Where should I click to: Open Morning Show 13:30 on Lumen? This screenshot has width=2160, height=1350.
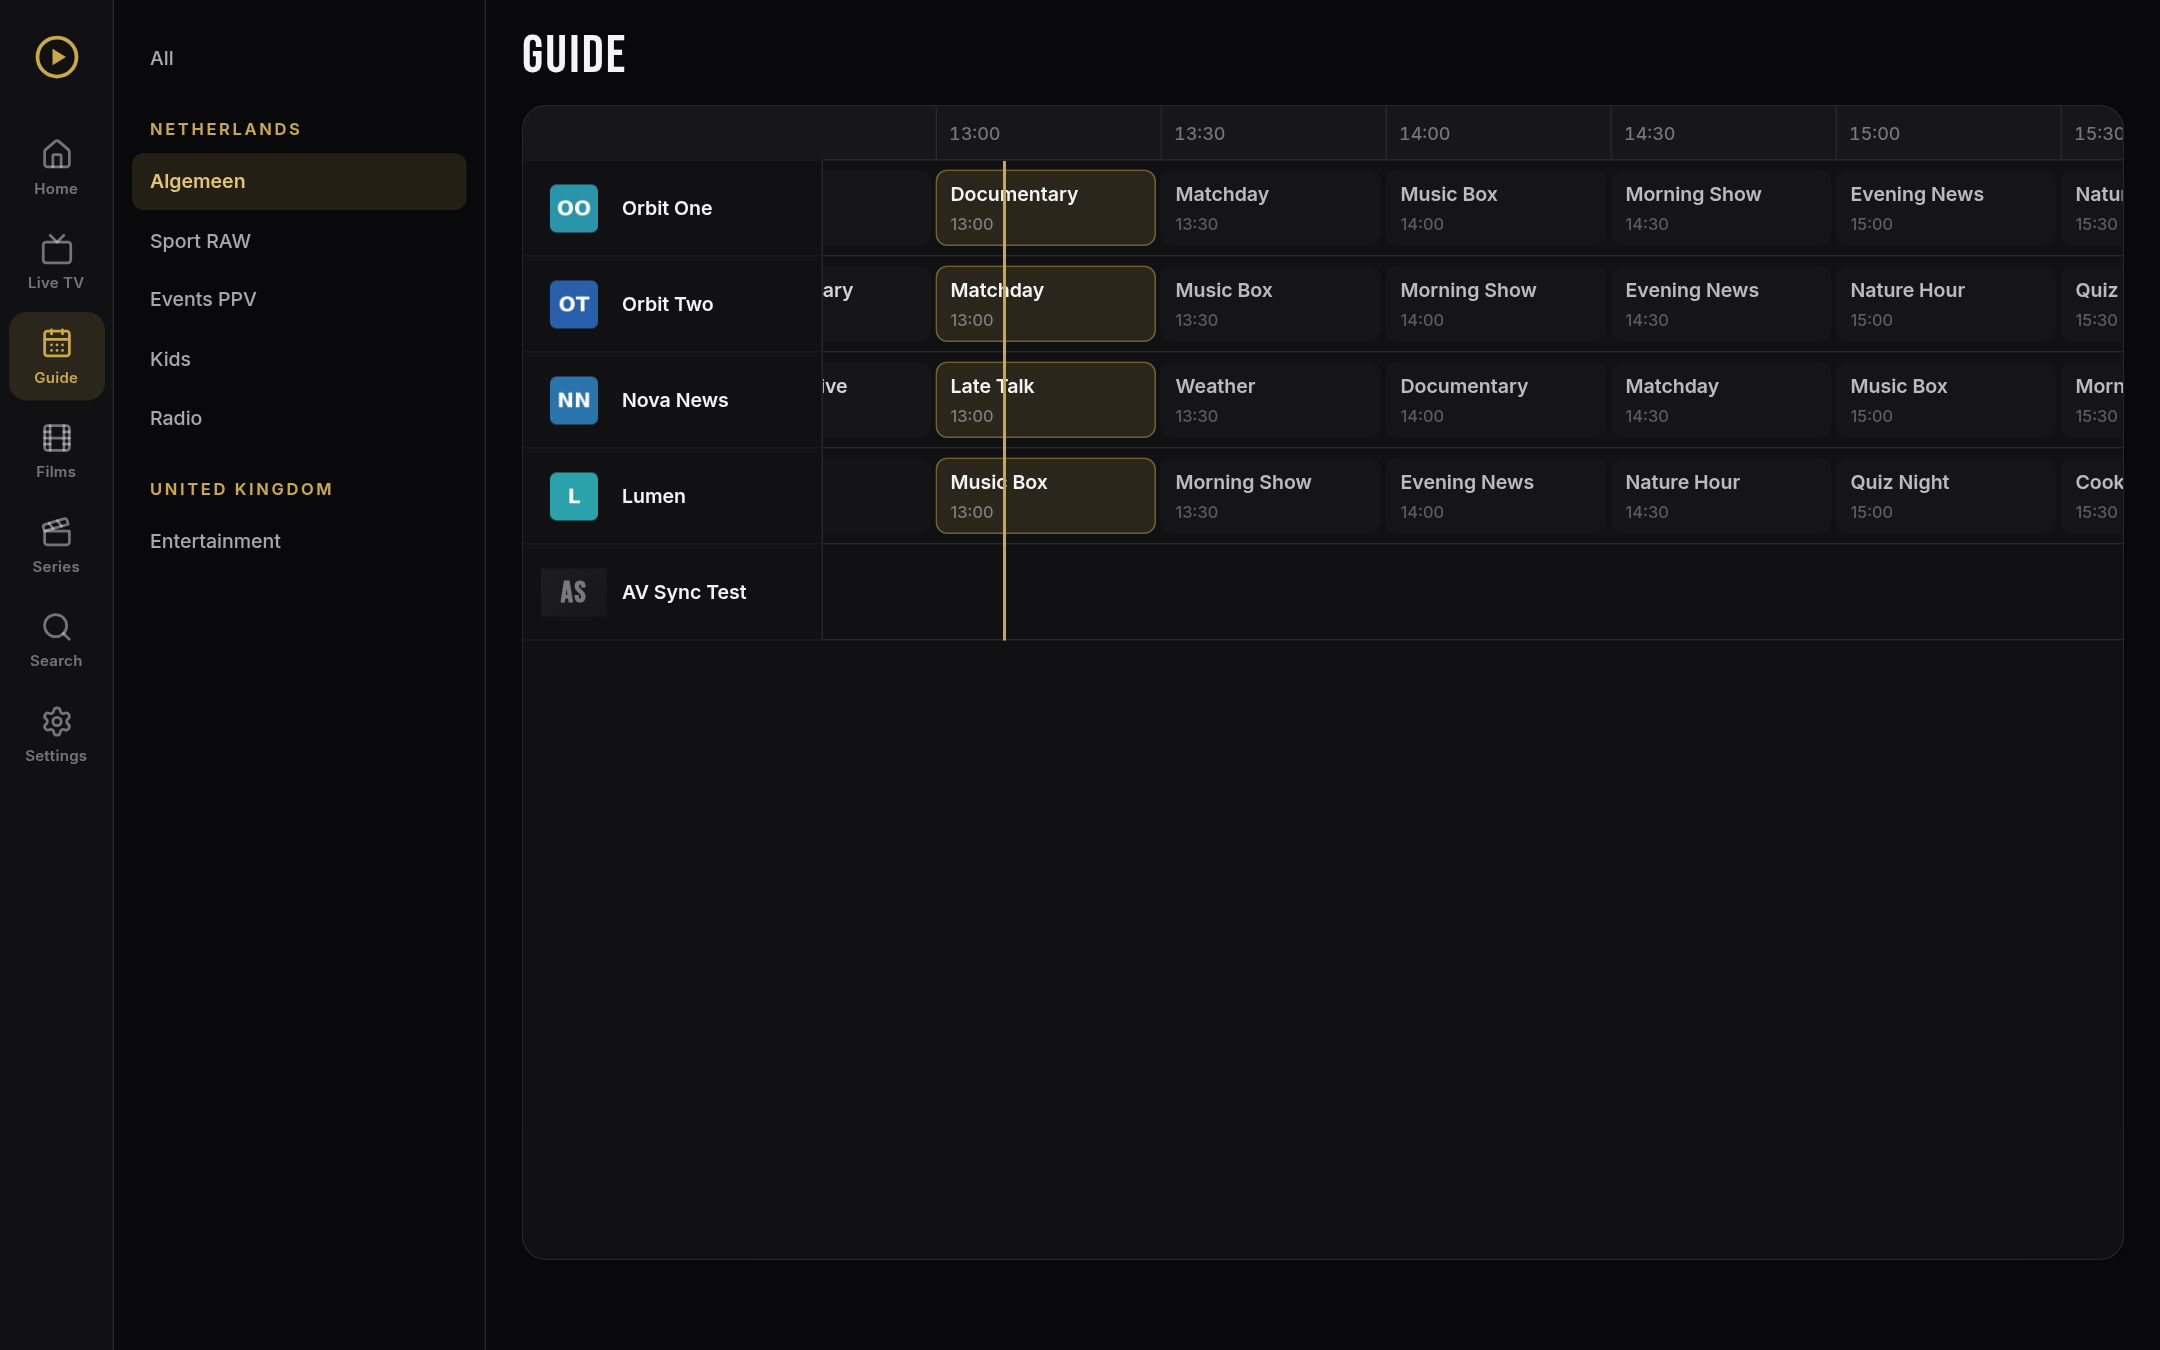pos(1270,496)
